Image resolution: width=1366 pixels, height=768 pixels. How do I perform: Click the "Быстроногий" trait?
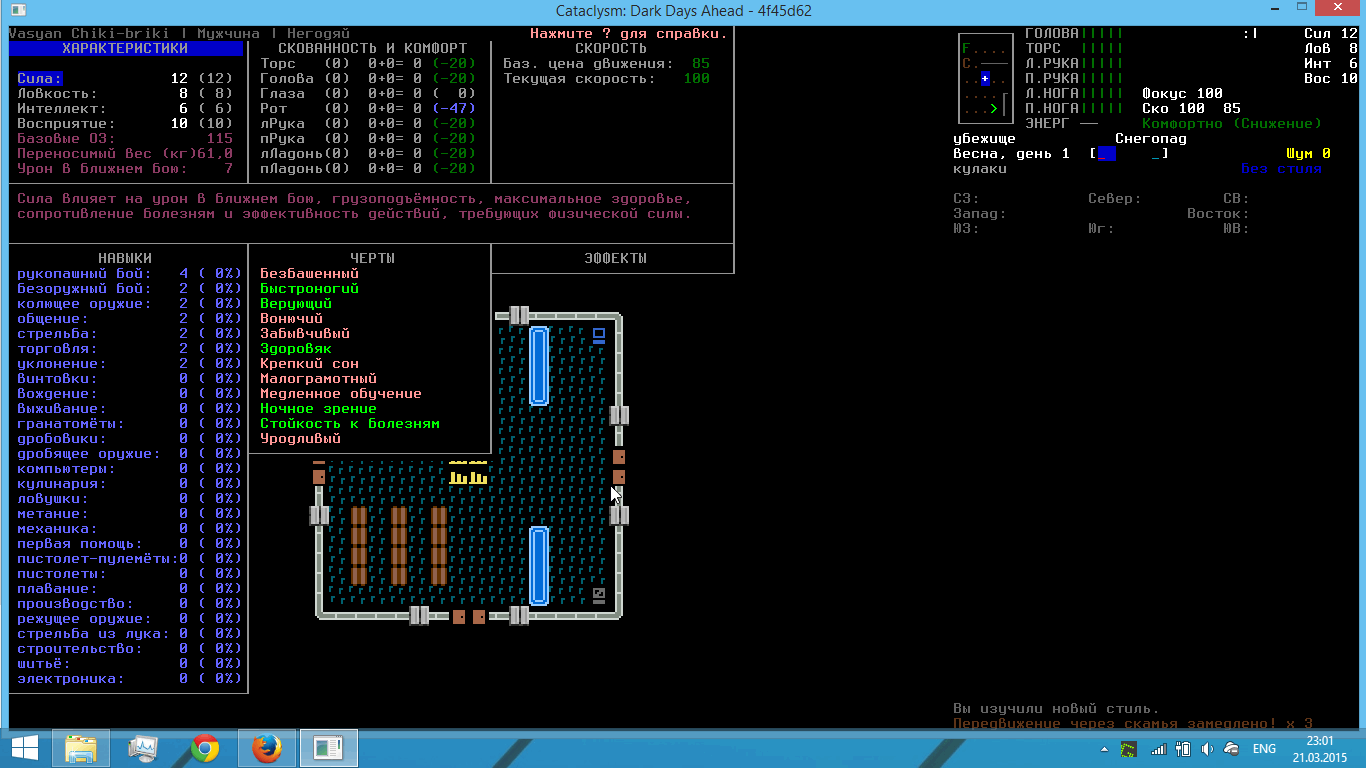(309, 288)
